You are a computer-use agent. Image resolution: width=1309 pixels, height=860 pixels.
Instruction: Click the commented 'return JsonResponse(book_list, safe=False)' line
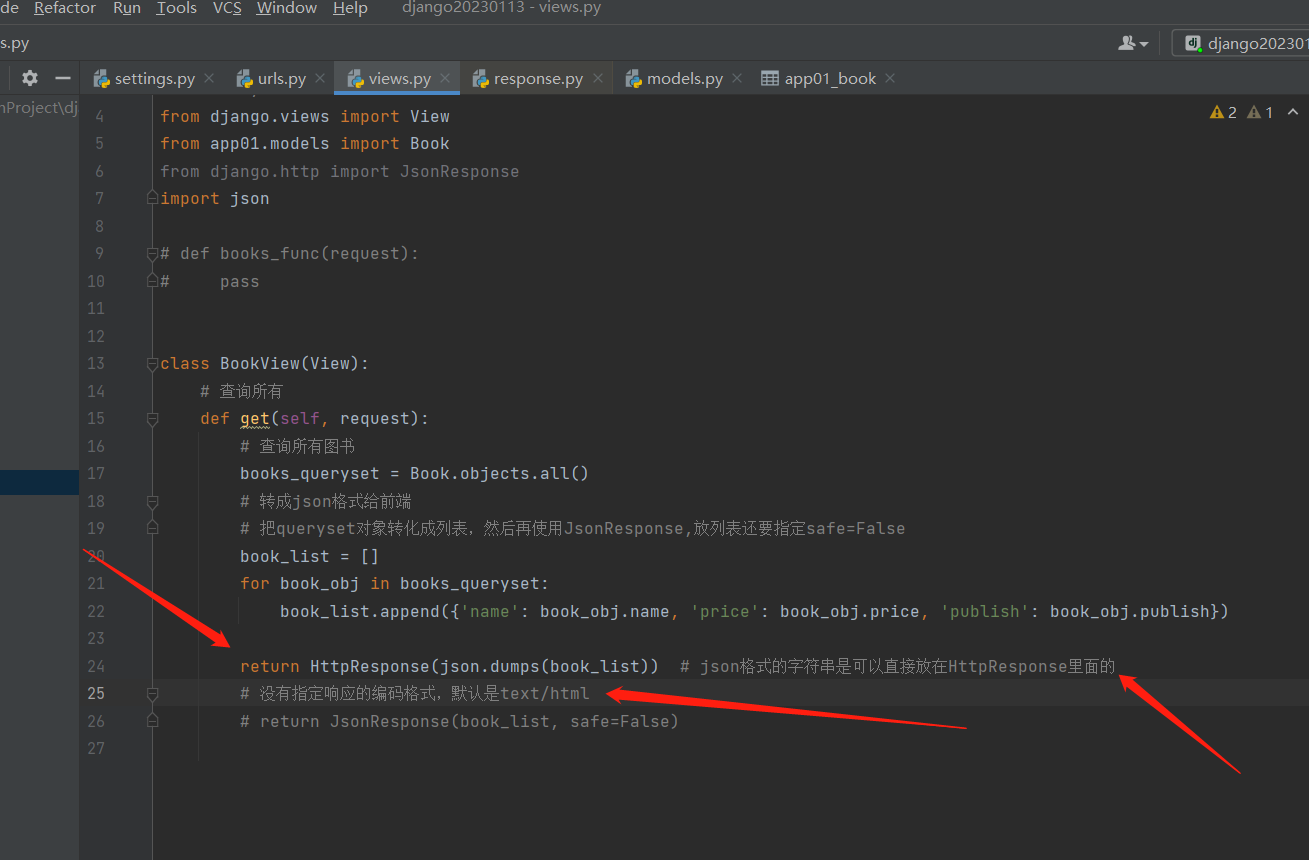tap(460, 721)
